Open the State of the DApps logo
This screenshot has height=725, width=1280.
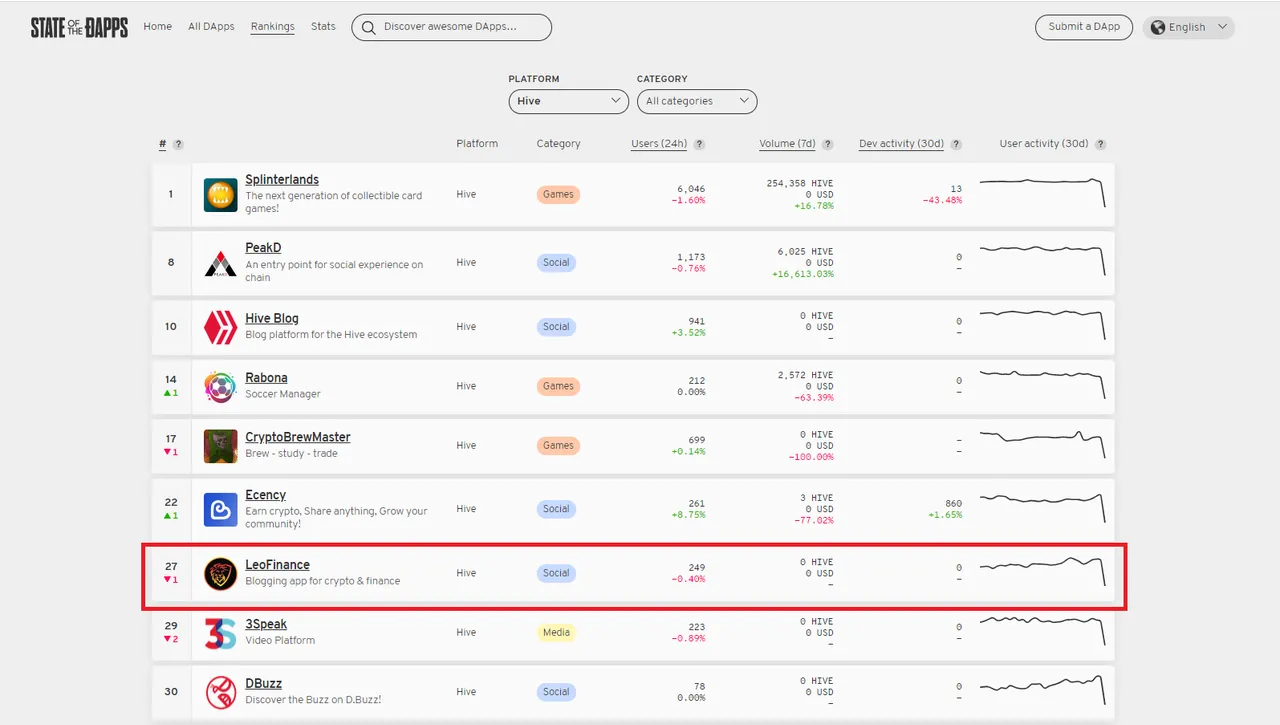click(x=79, y=27)
